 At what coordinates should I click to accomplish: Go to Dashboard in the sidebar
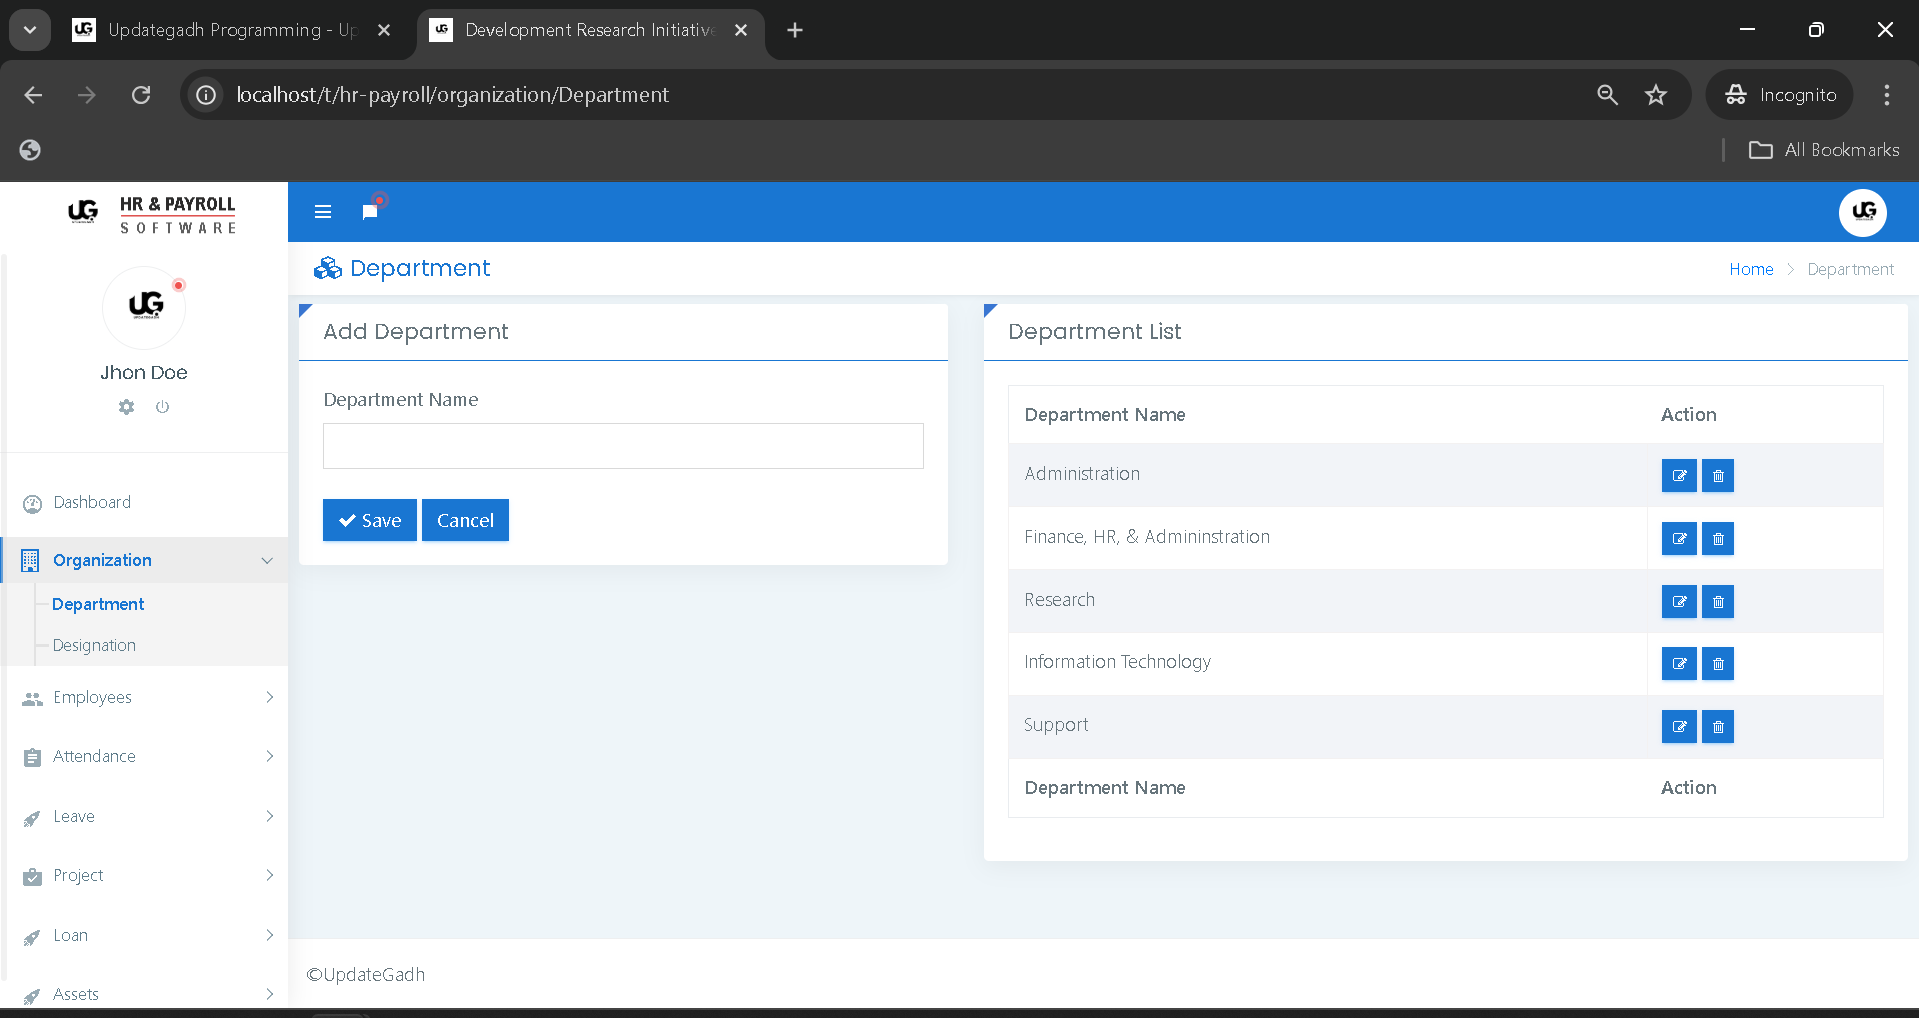[92, 502]
